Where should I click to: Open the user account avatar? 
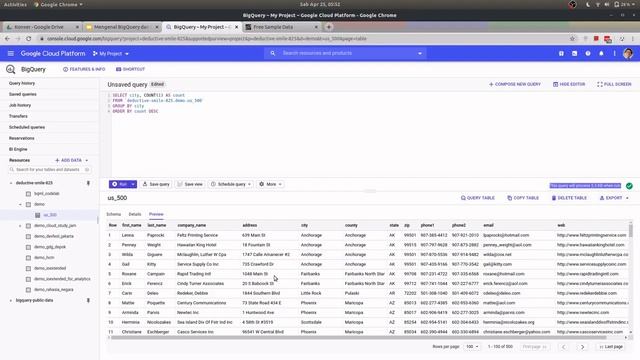click(628, 53)
